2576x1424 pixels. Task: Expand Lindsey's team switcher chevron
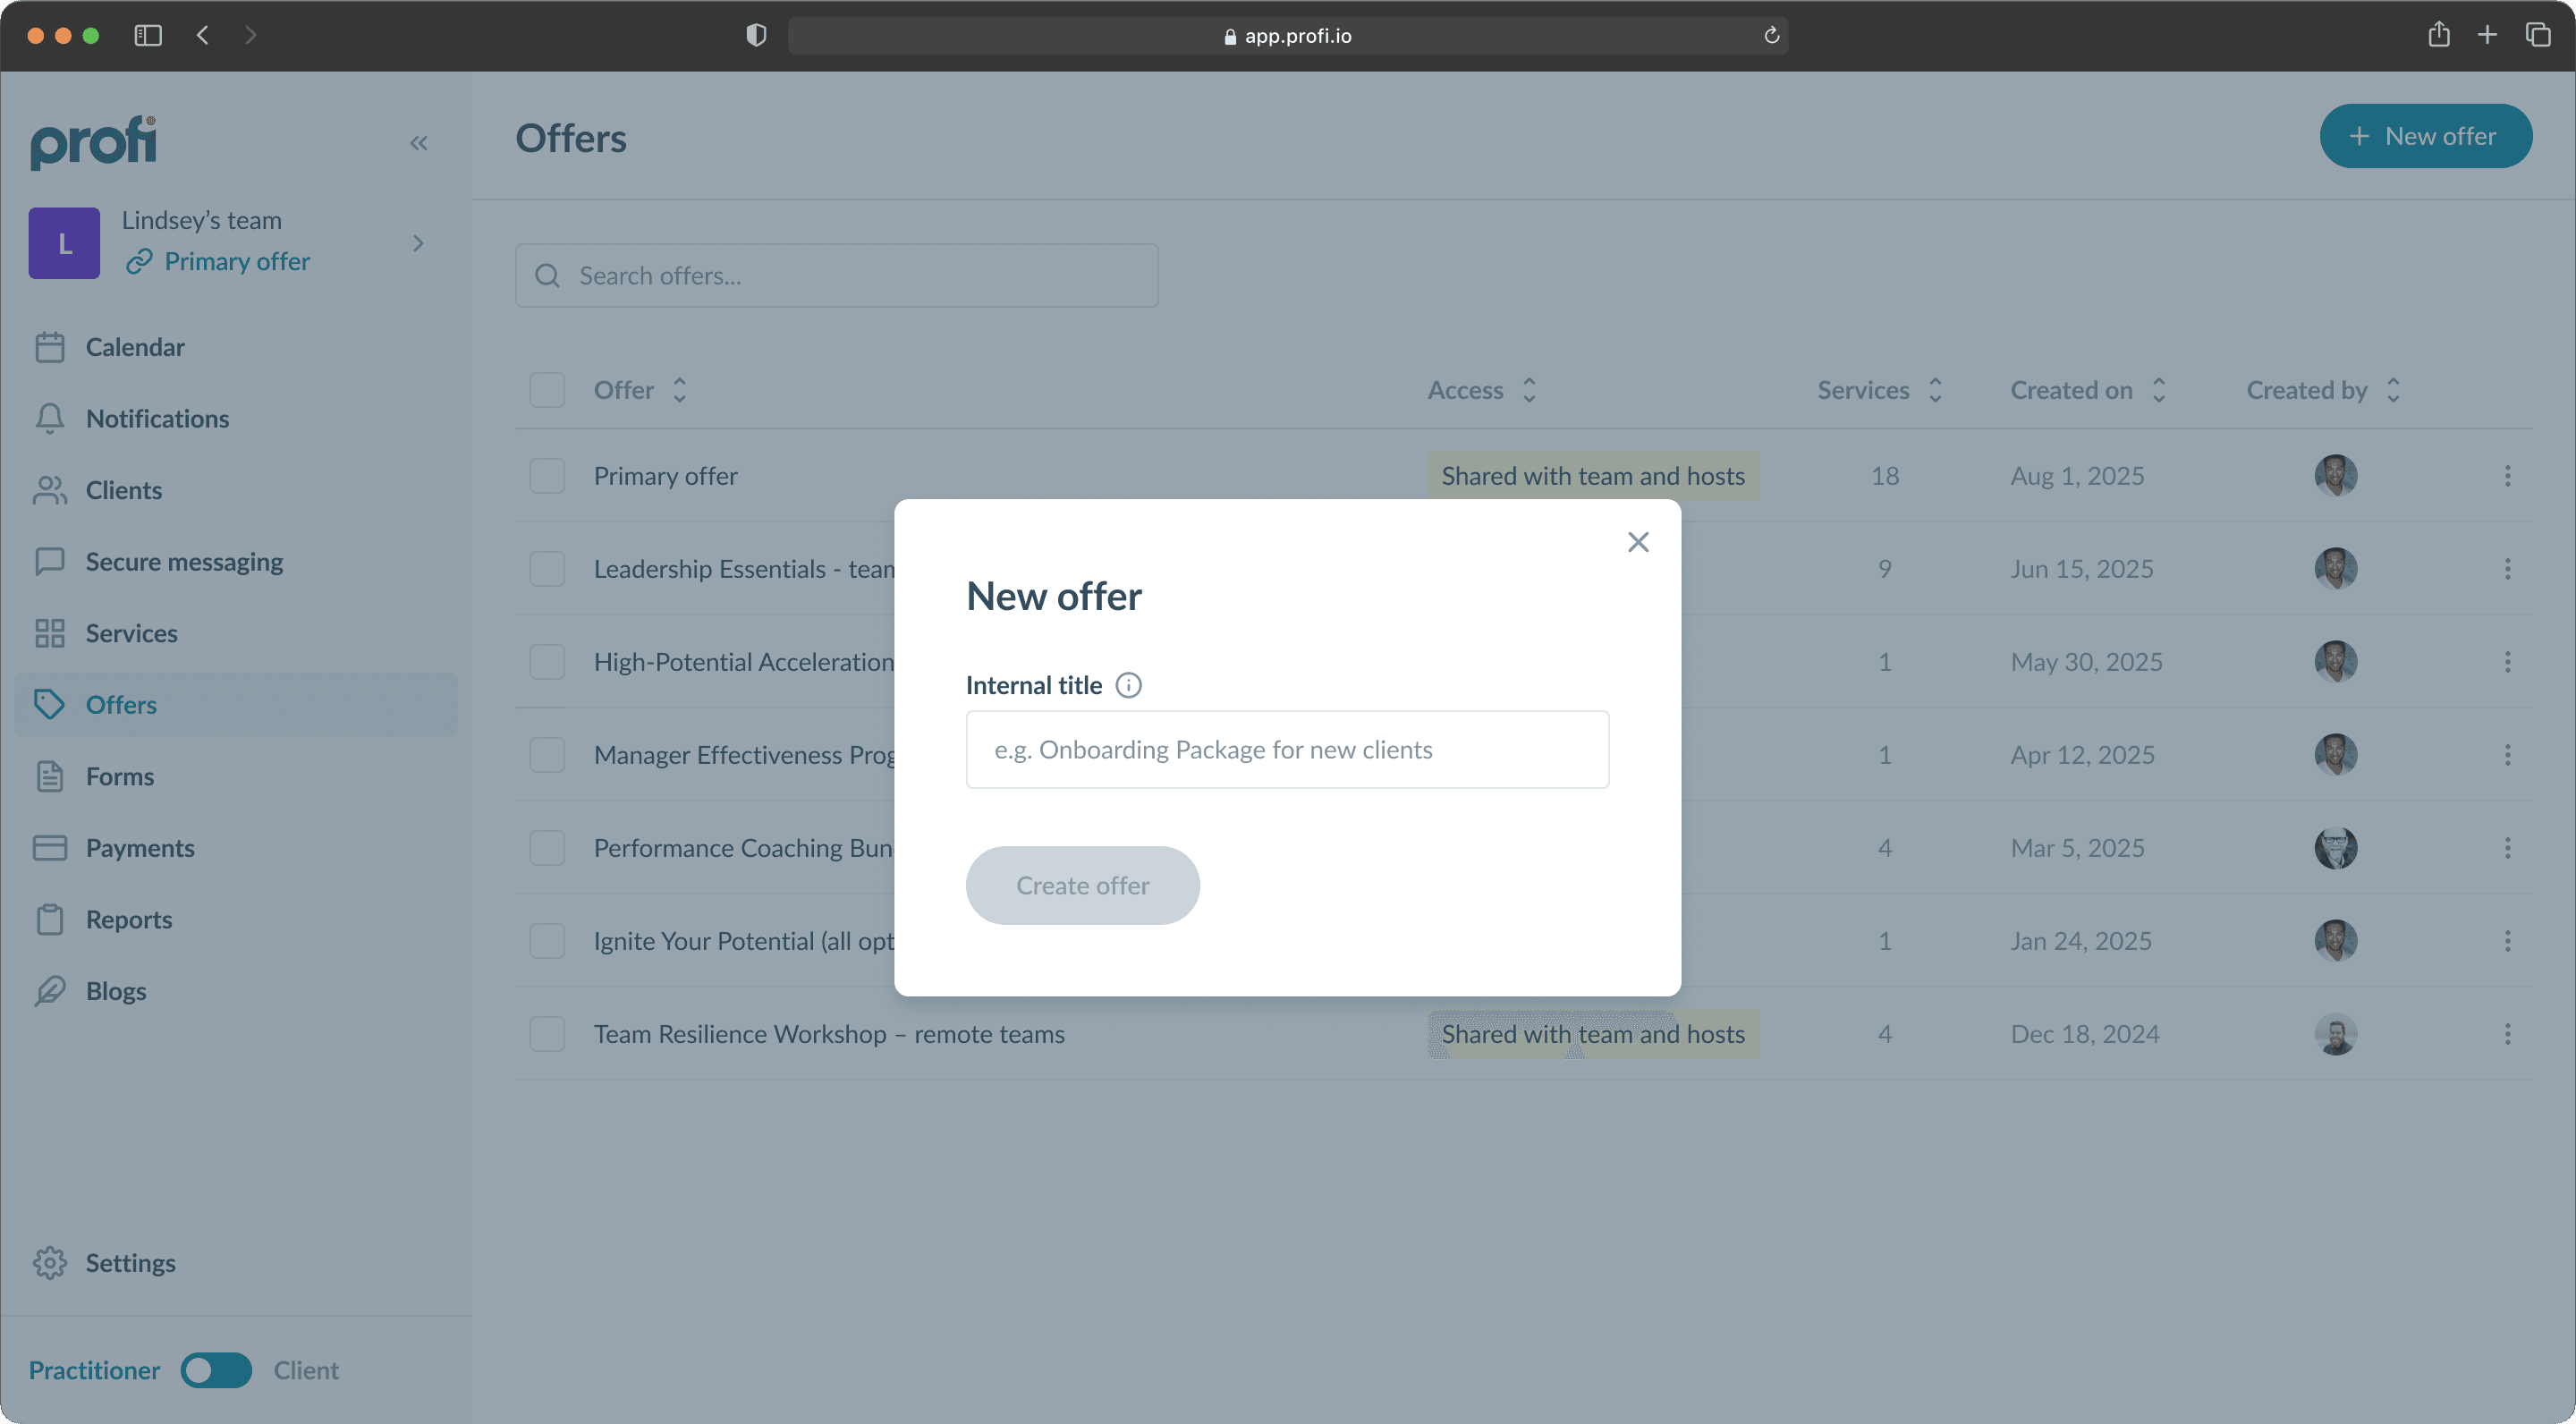(418, 243)
